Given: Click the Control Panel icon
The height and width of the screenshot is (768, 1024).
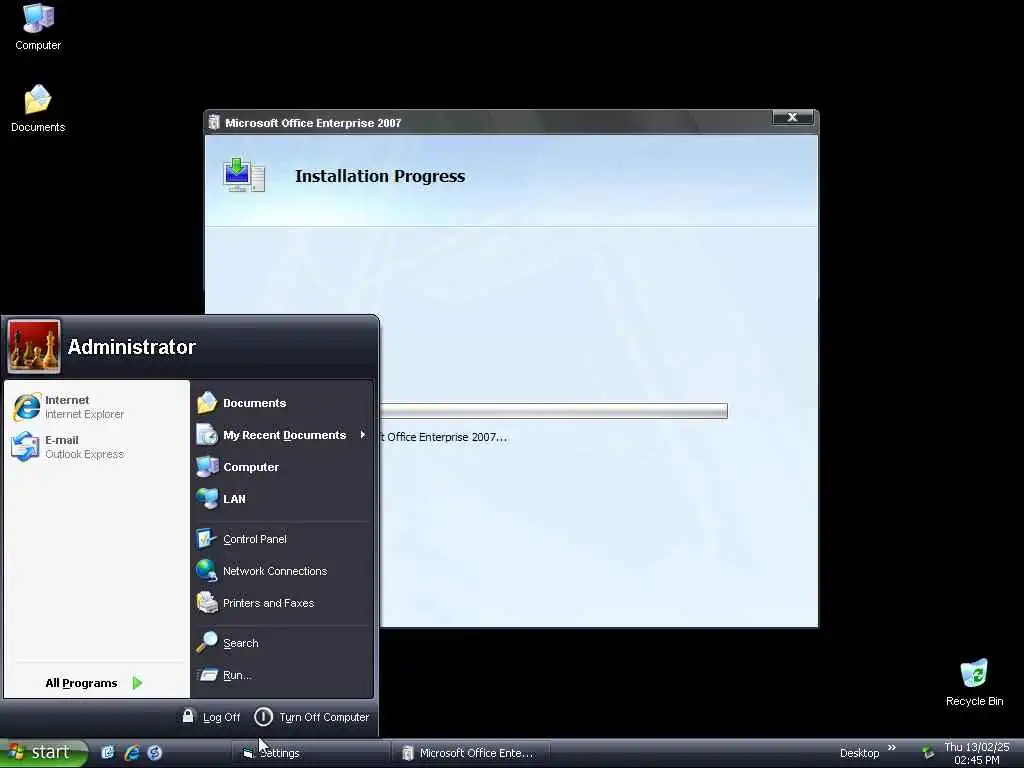Looking at the screenshot, I should (x=207, y=539).
